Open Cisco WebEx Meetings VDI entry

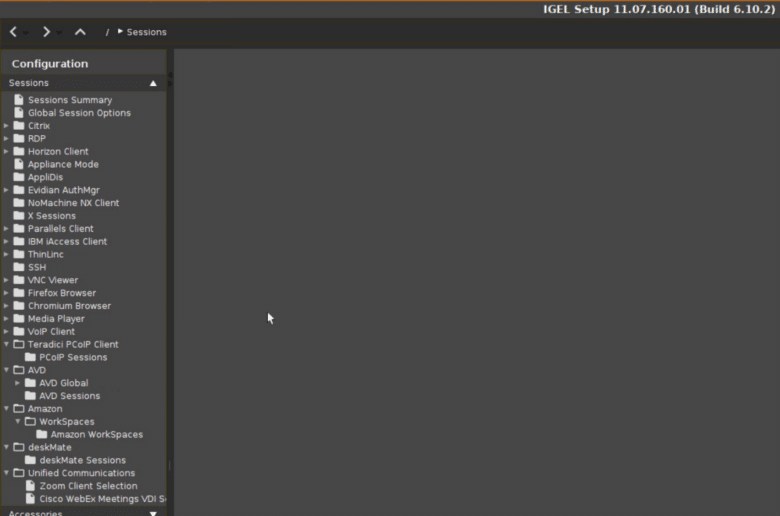pos(102,499)
